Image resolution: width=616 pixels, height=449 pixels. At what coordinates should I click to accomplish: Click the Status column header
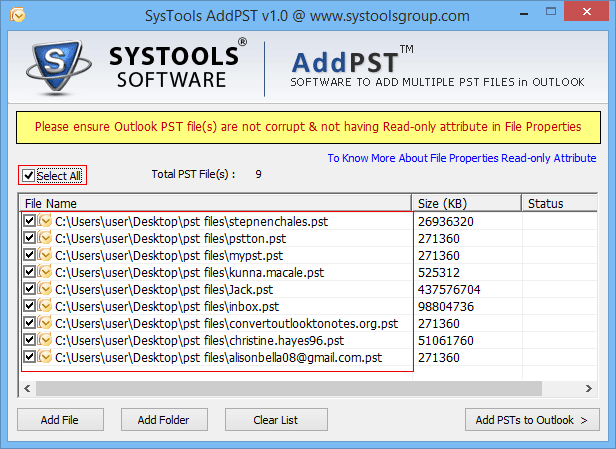[560, 203]
